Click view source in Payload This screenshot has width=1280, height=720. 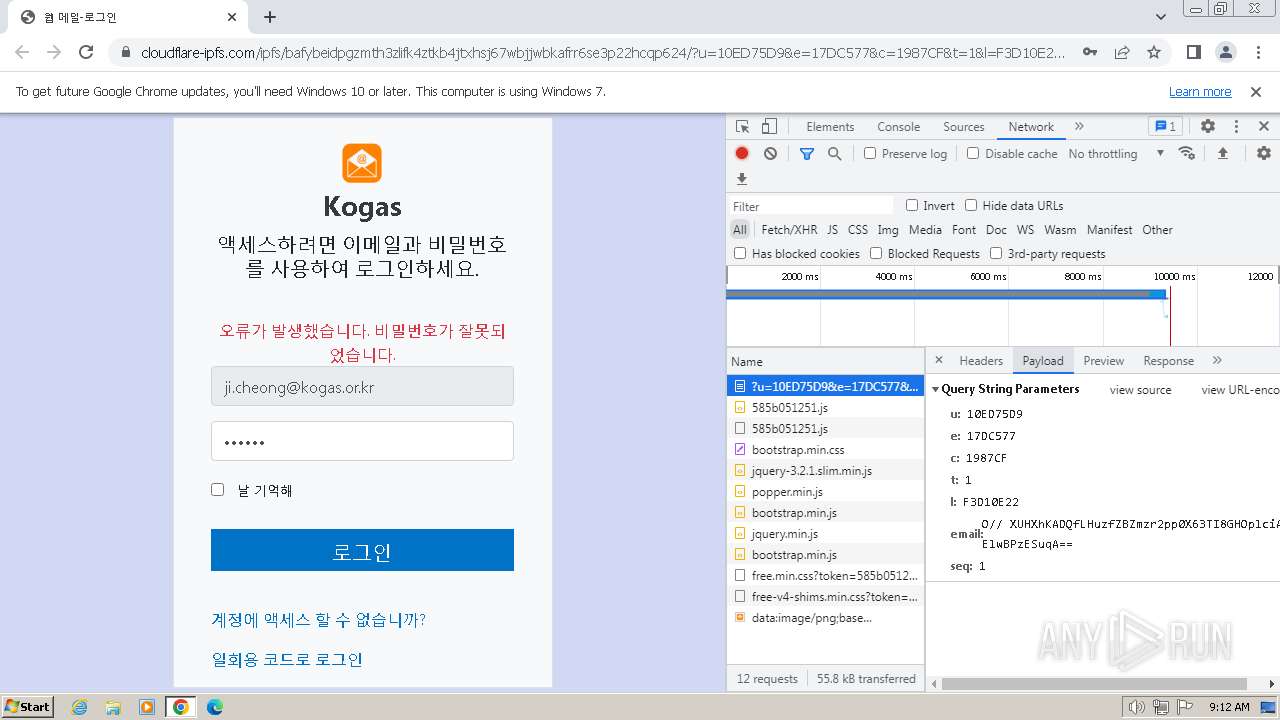pyautogui.click(x=1140, y=390)
